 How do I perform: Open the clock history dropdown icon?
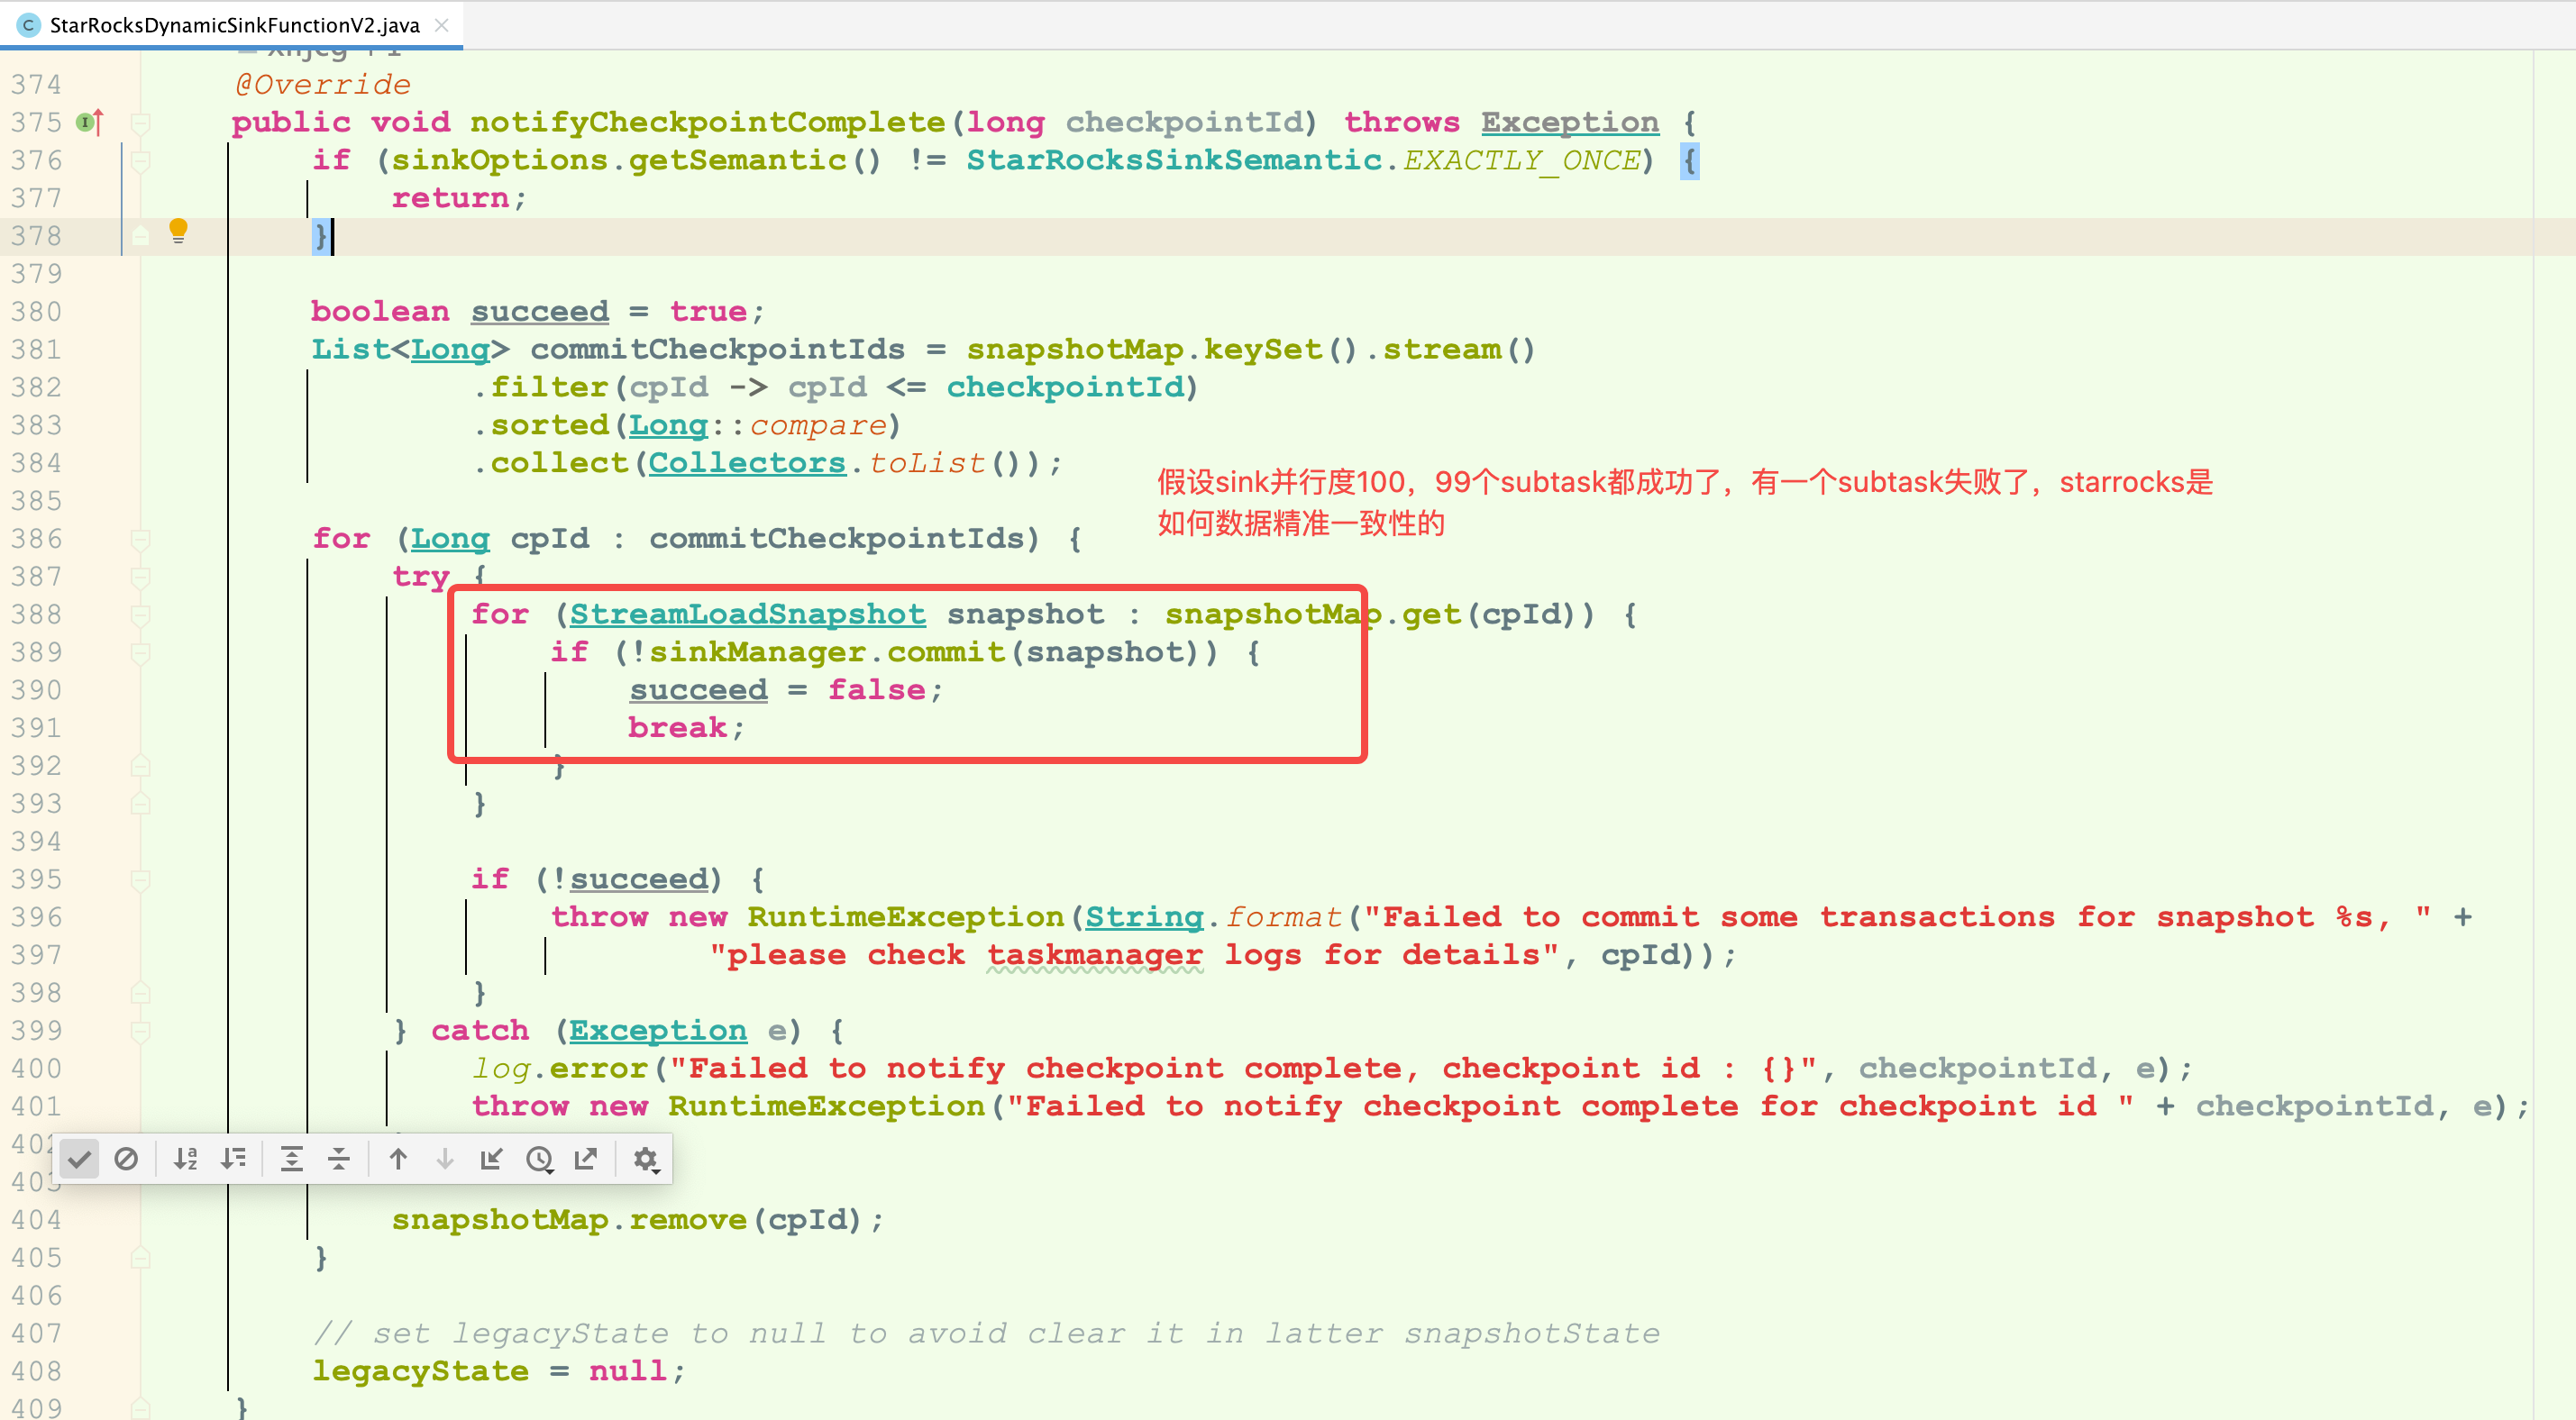point(540,1159)
